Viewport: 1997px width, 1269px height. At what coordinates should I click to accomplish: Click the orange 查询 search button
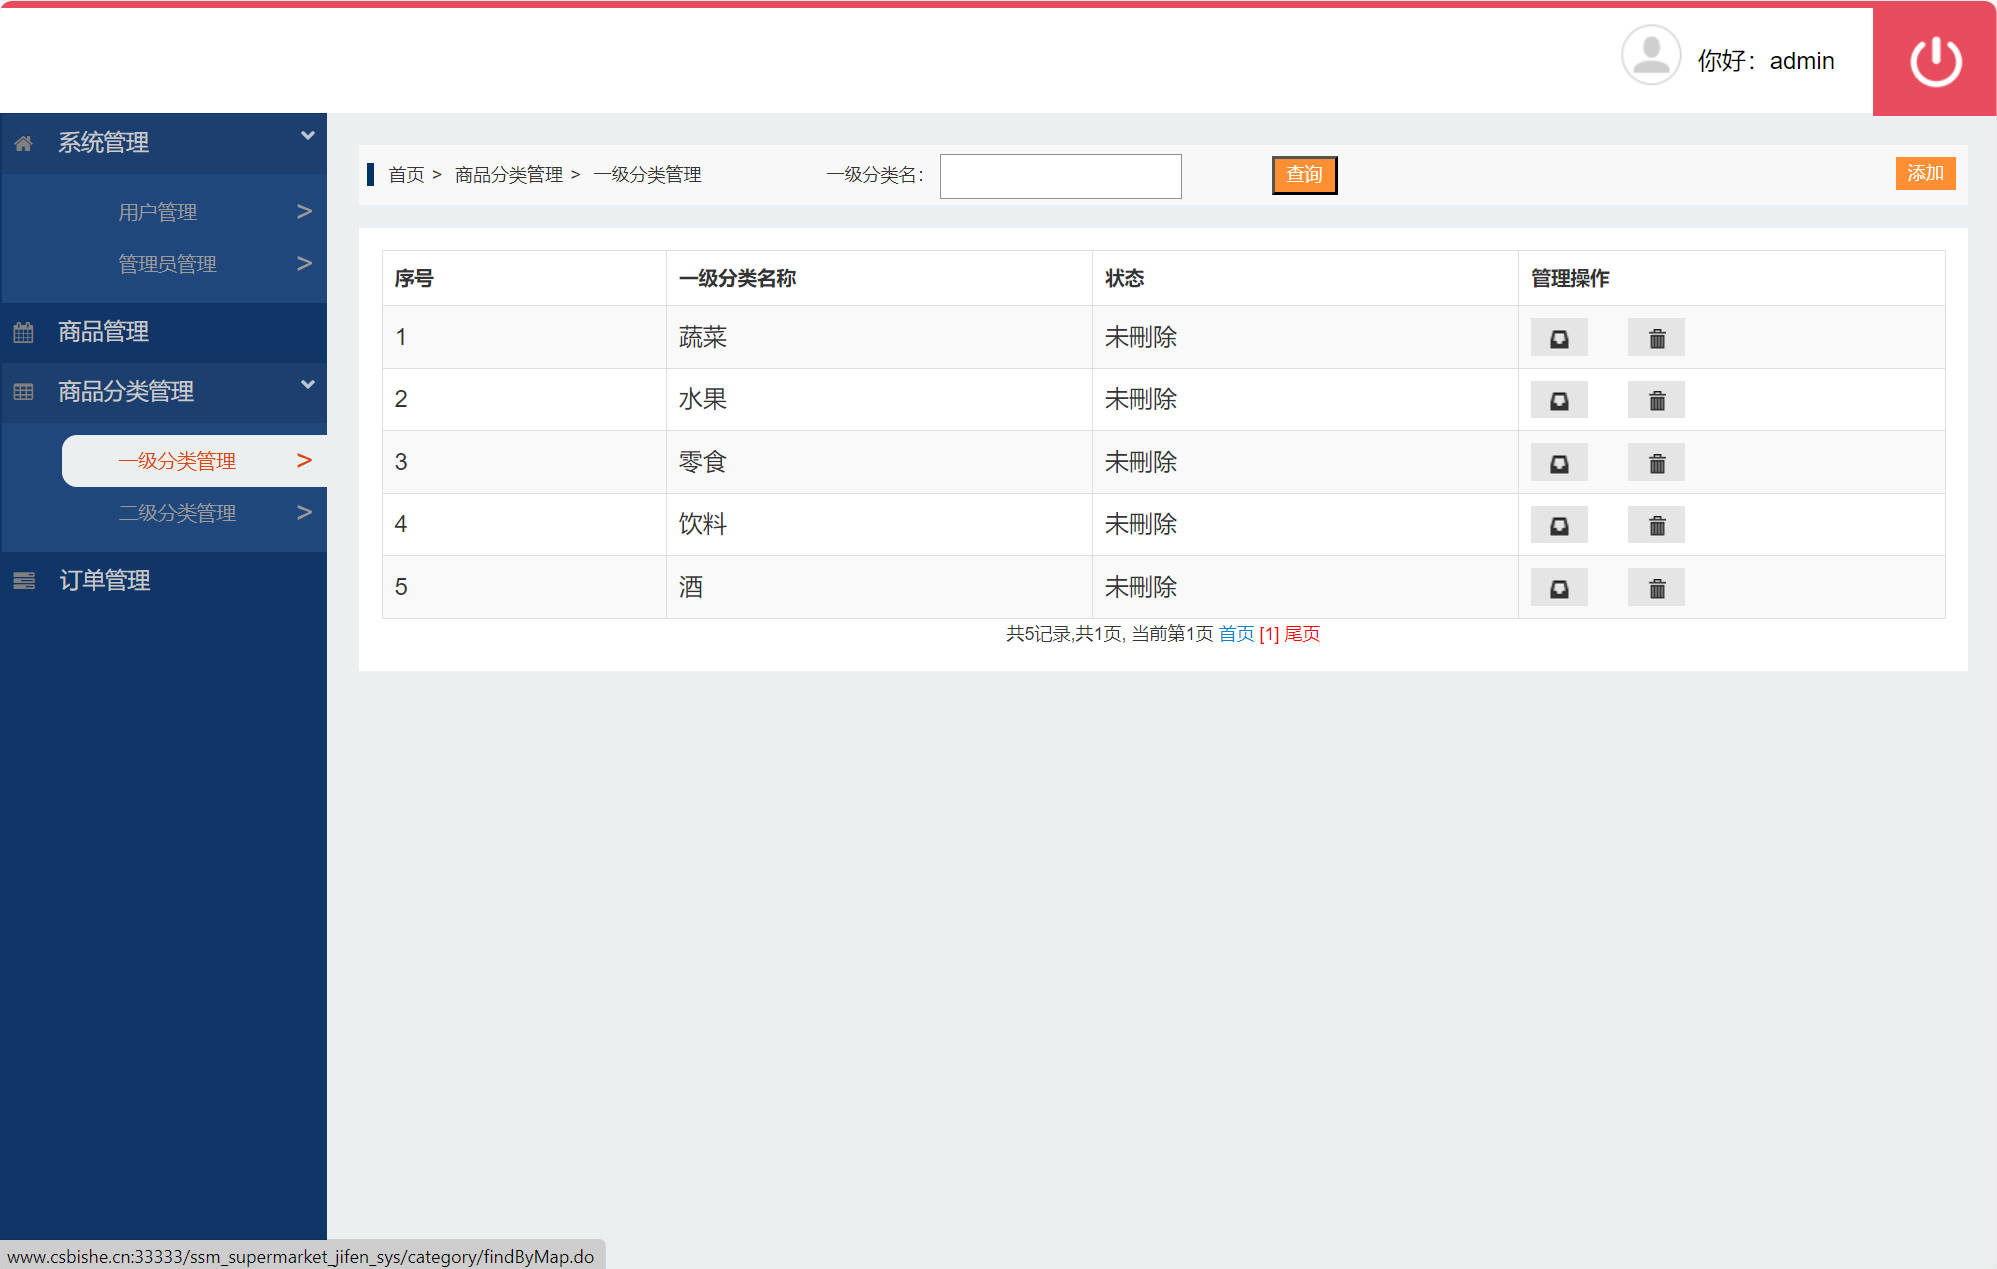click(x=1303, y=174)
